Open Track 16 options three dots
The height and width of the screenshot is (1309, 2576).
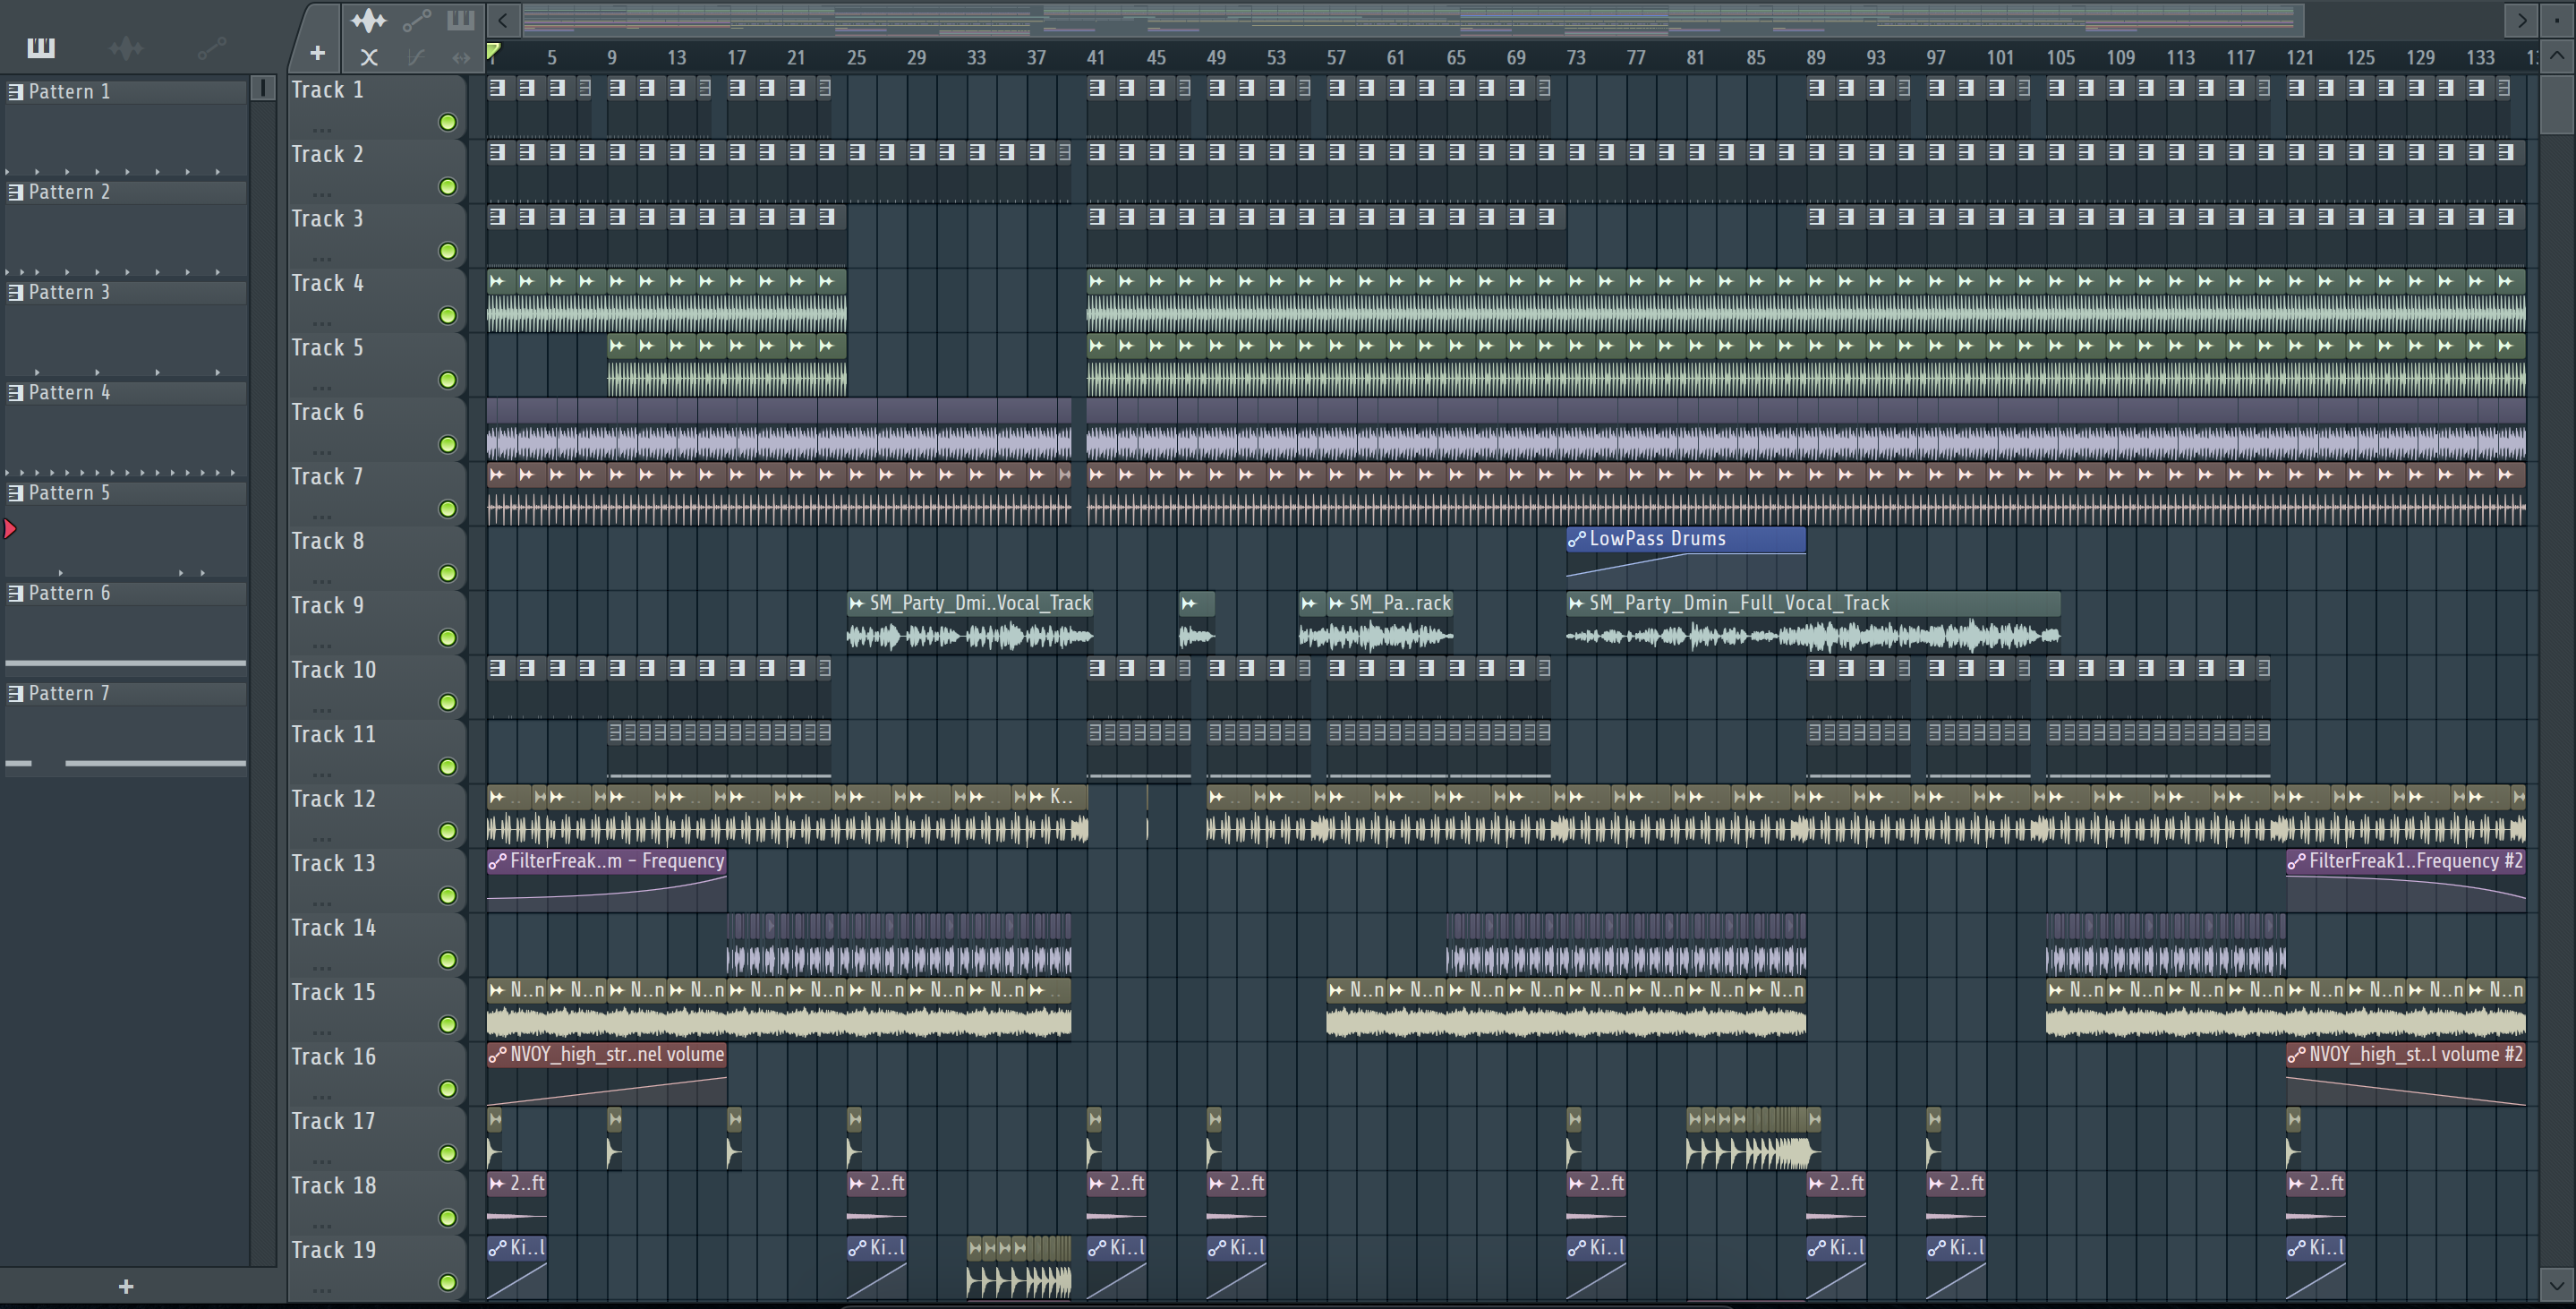point(321,1097)
